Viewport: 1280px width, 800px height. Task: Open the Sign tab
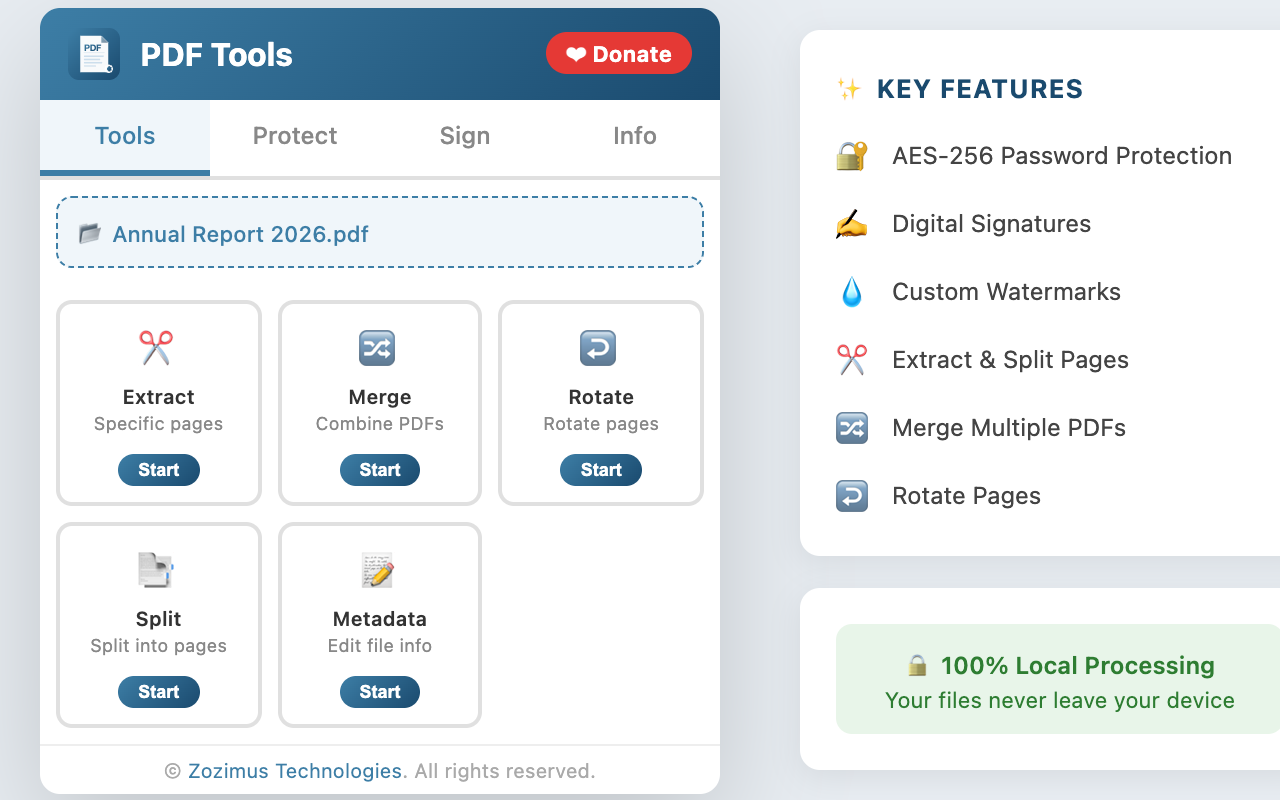(465, 137)
